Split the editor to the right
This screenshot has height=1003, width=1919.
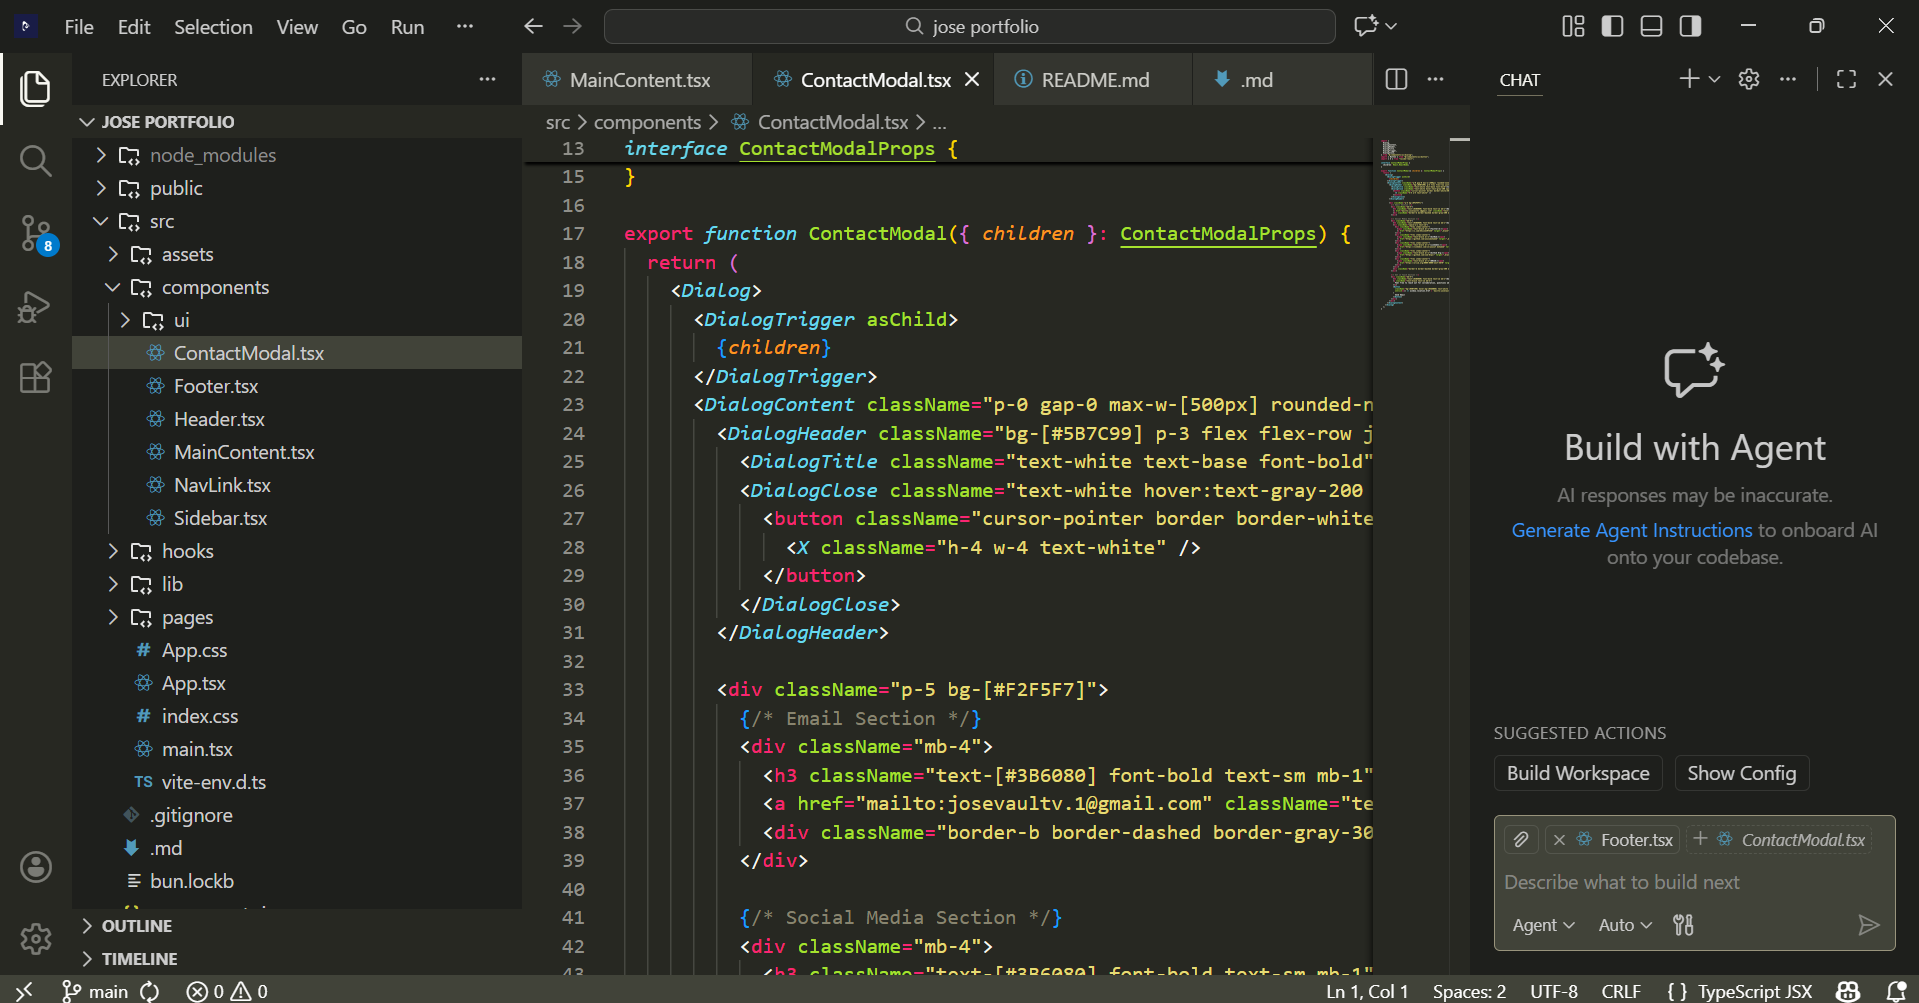pos(1397,80)
